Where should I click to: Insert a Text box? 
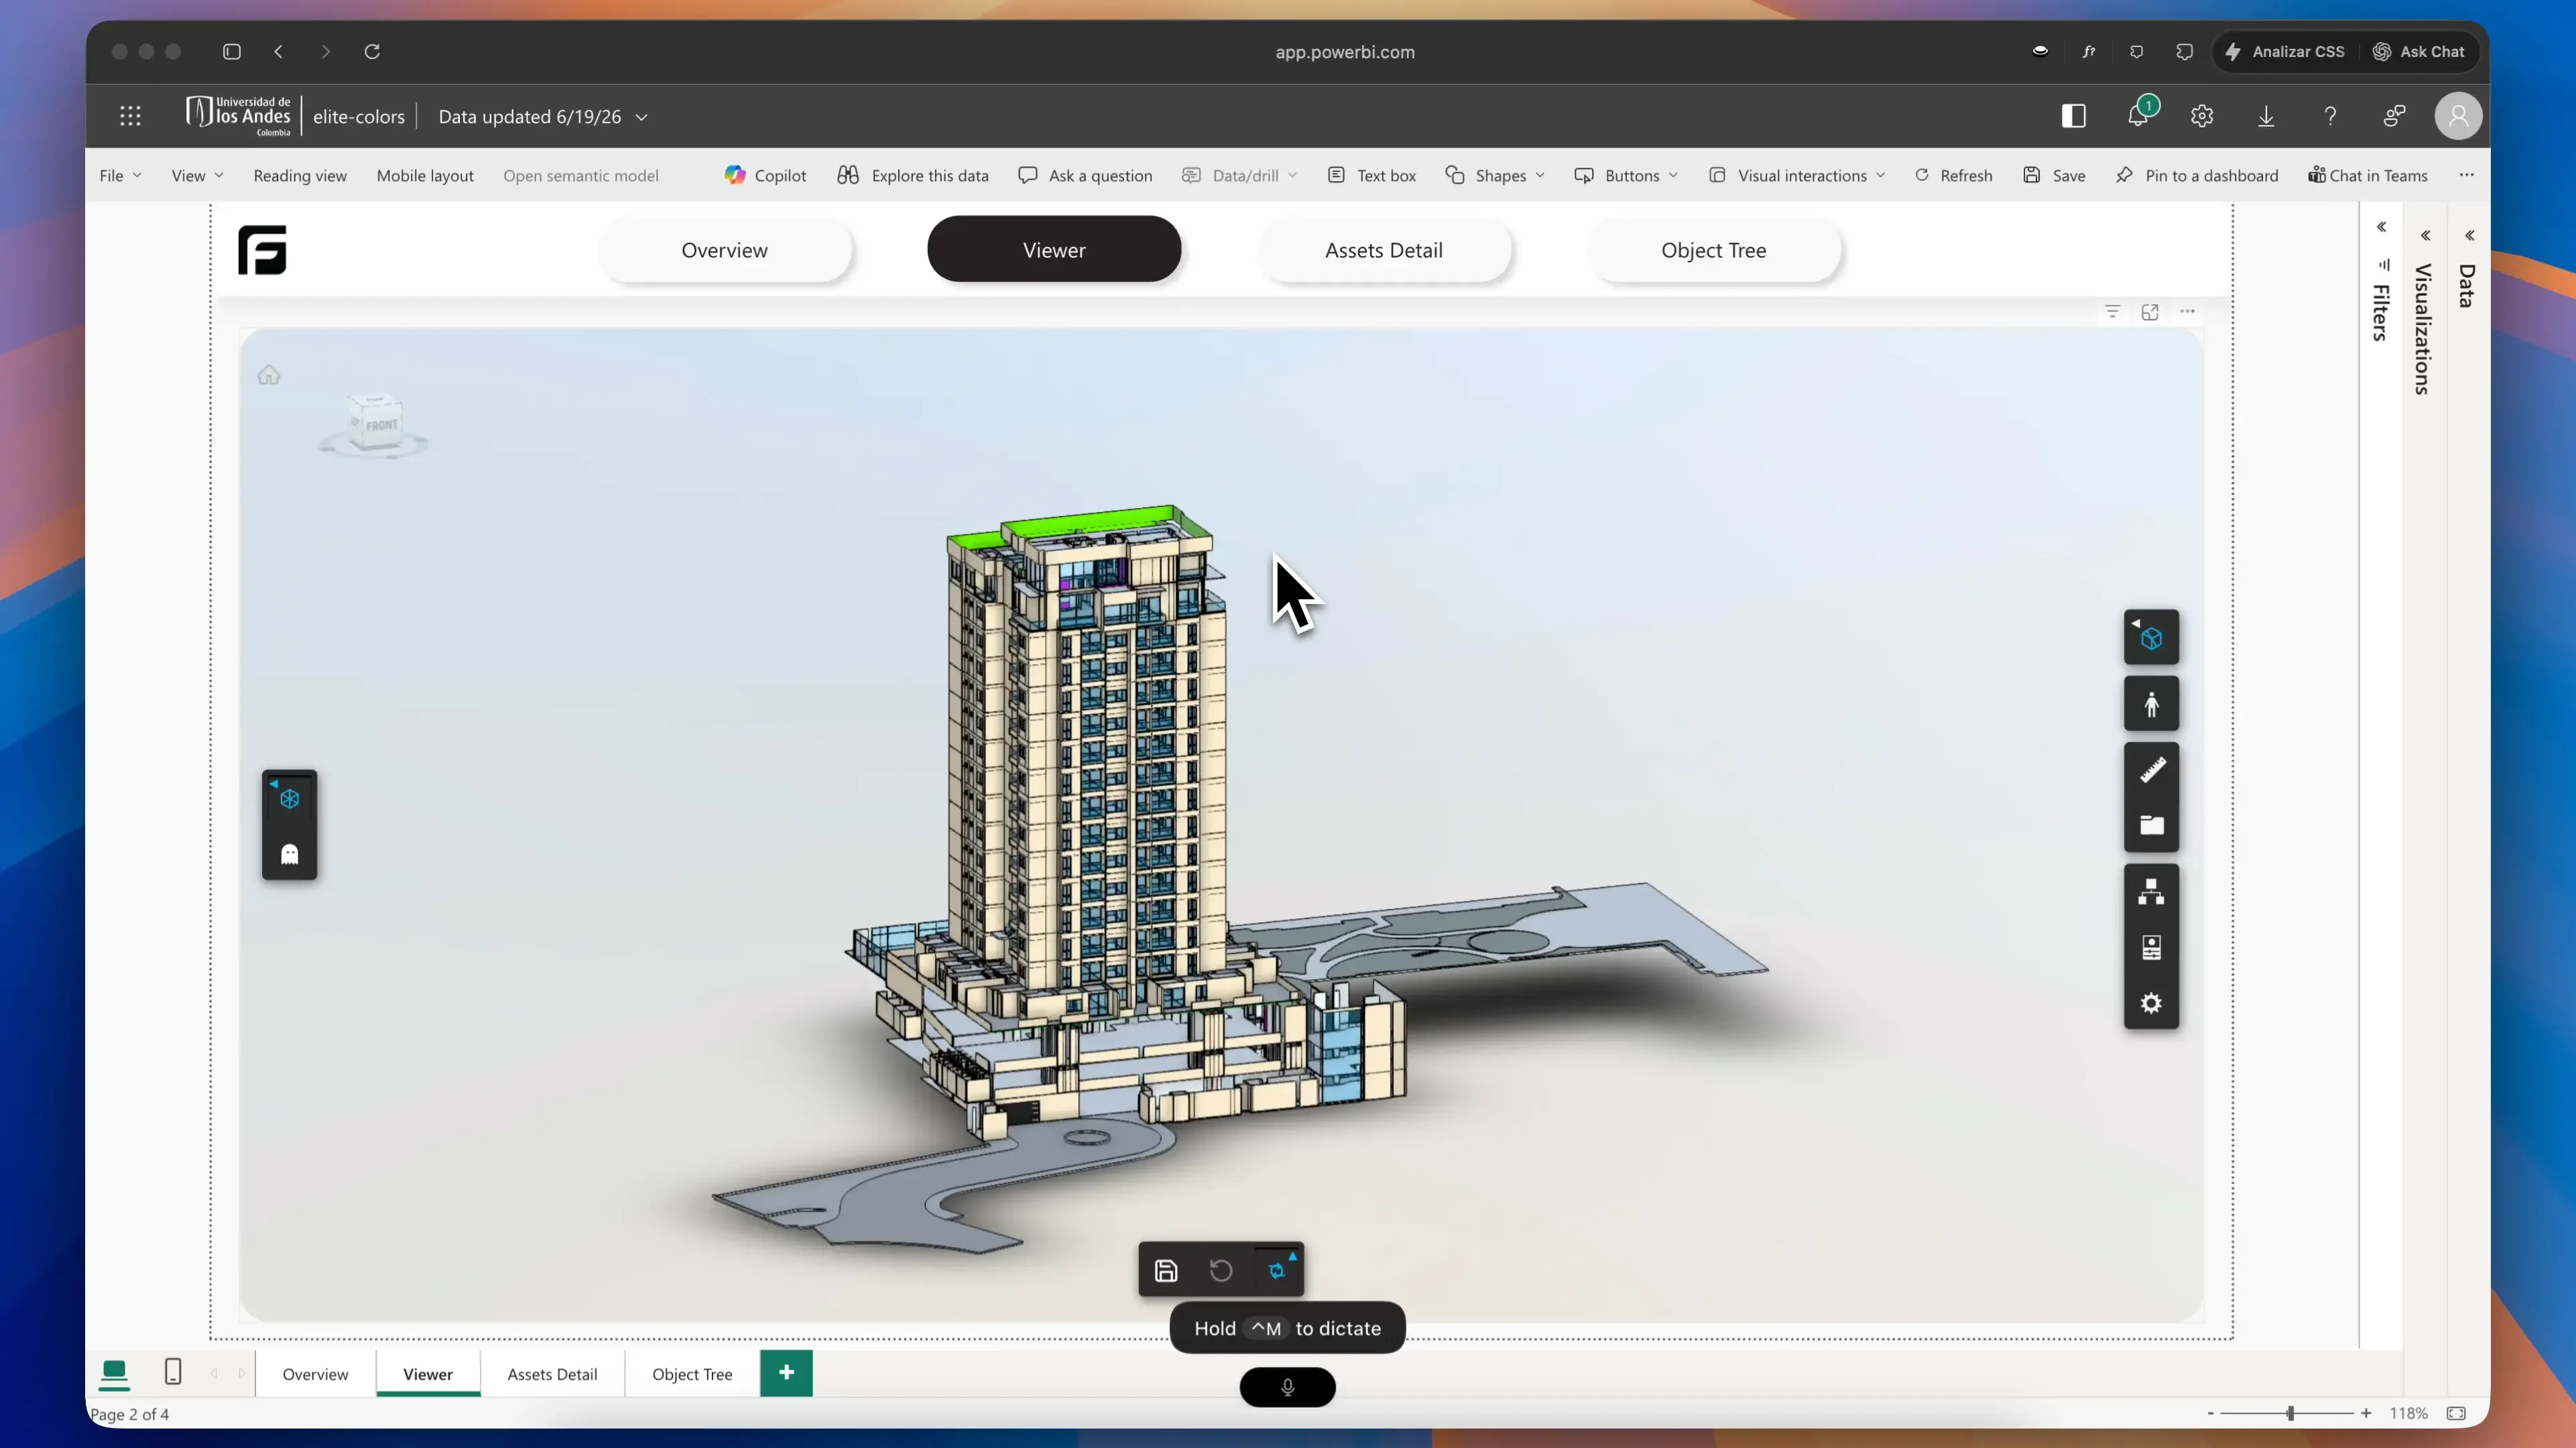pos(1371,176)
